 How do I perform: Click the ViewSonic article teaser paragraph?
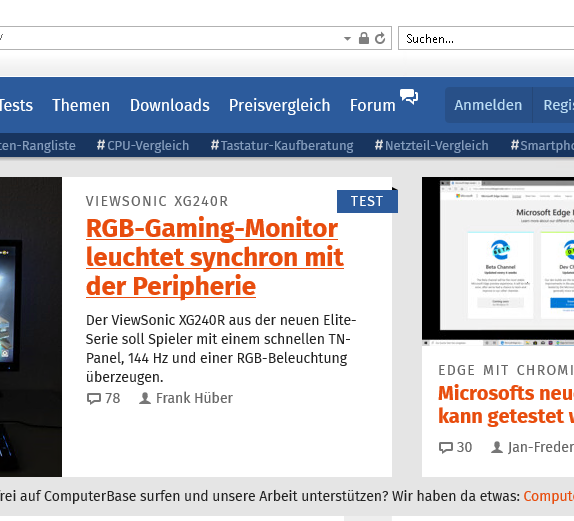[221, 348]
